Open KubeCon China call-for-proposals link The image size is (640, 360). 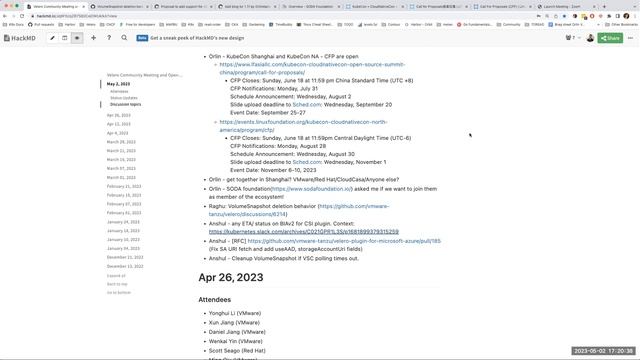point(312,69)
